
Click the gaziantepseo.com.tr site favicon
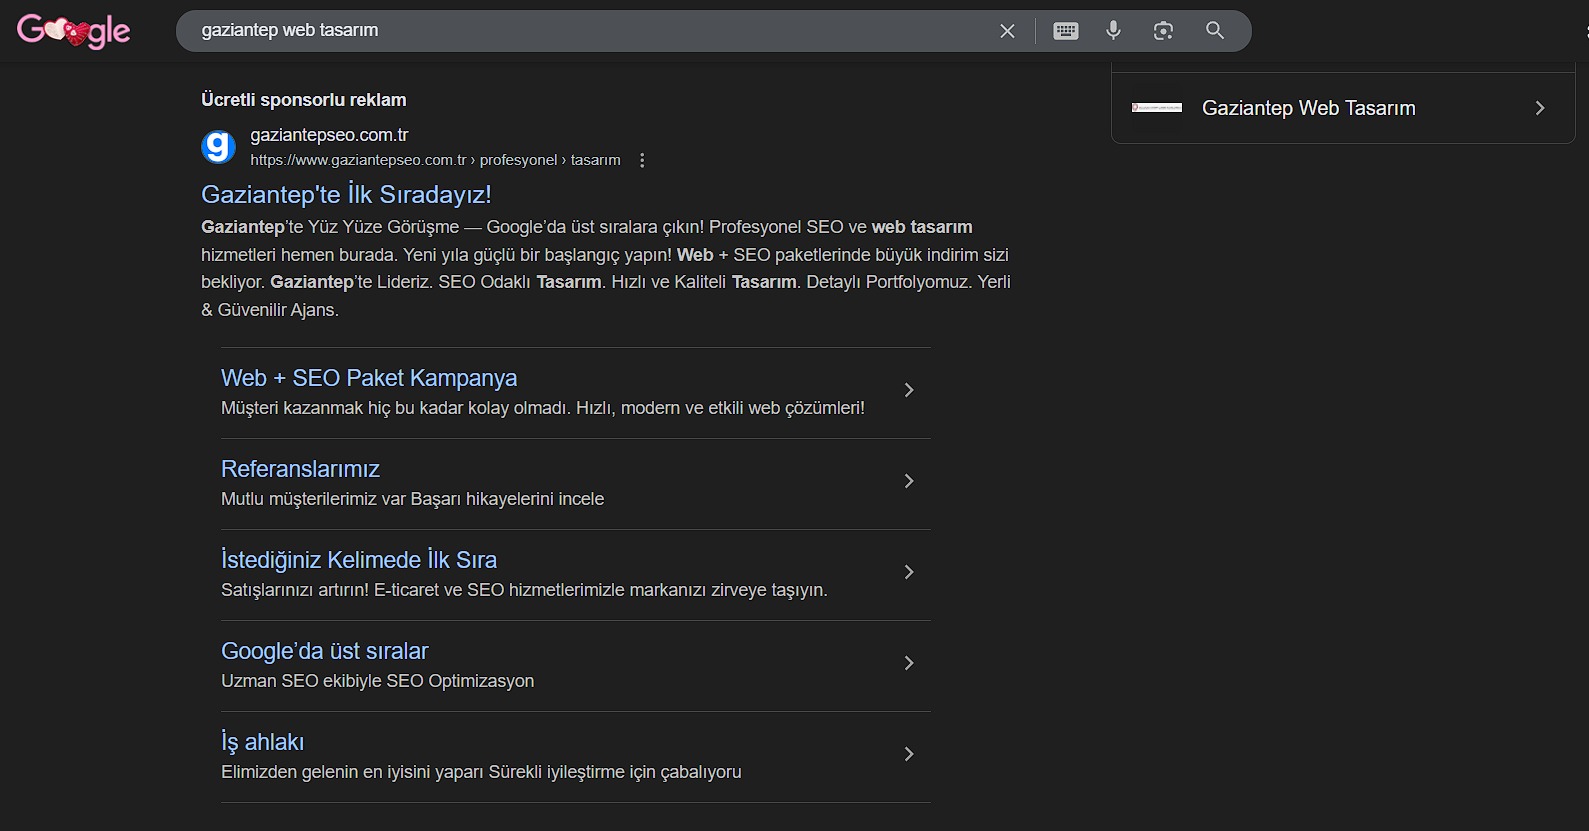point(218,147)
